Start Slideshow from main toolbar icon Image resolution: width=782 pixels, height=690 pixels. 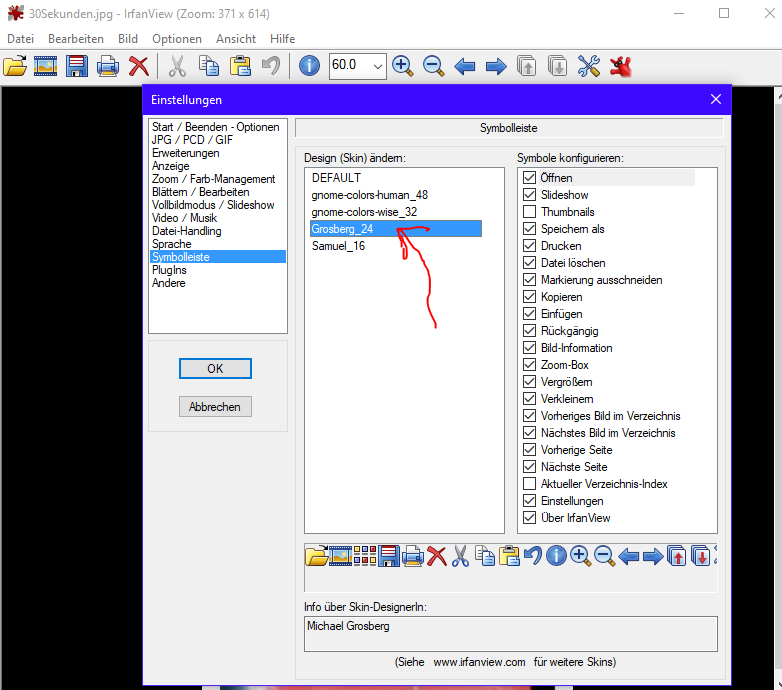45,66
